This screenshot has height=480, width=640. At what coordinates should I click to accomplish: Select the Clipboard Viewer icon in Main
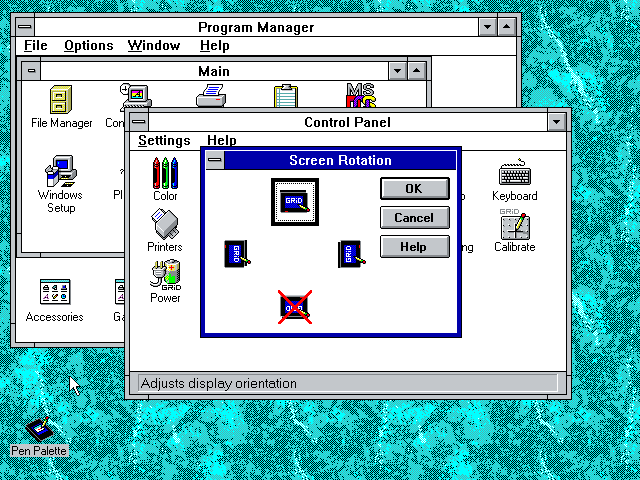click(286, 96)
